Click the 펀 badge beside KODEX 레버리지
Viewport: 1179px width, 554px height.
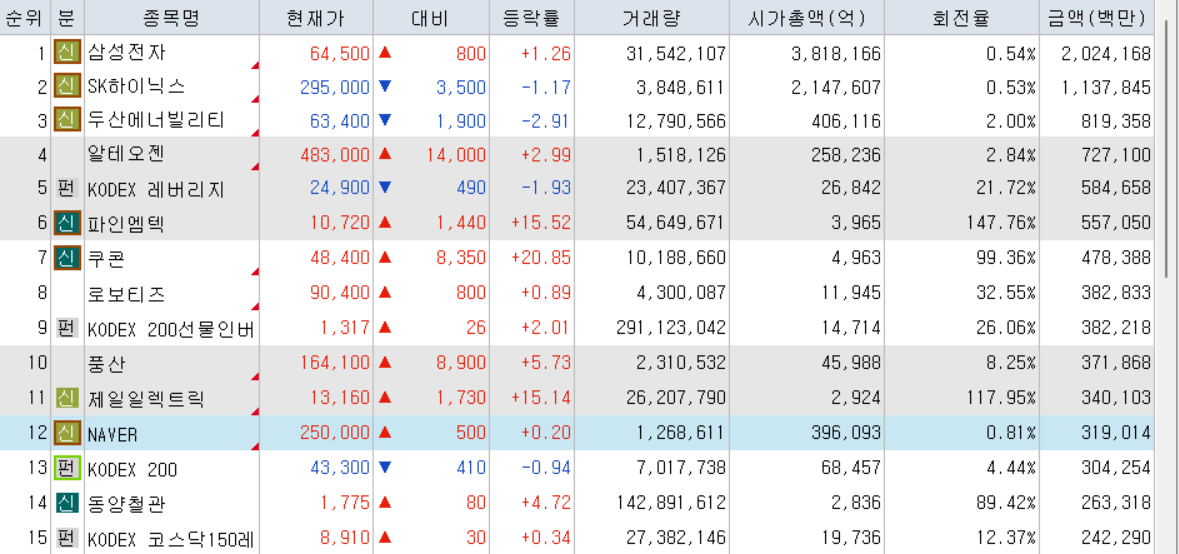pyautogui.click(x=67, y=188)
